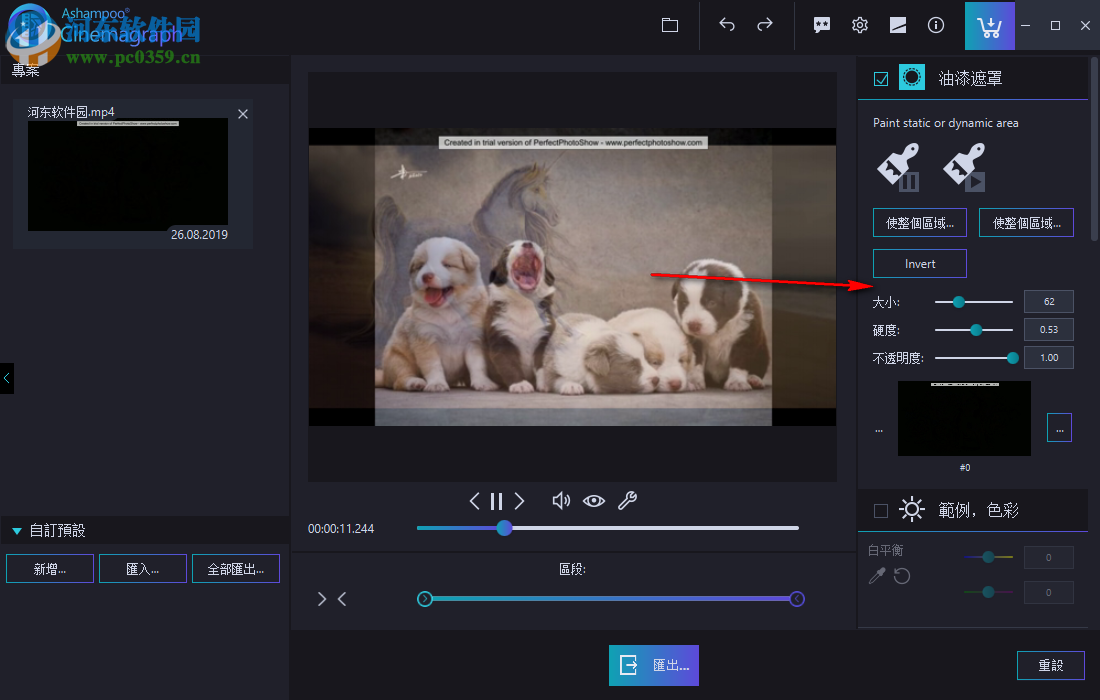This screenshot has height=700, width=1100.
Task: Open the shopping cart purchase button
Action: coord(989,26)
